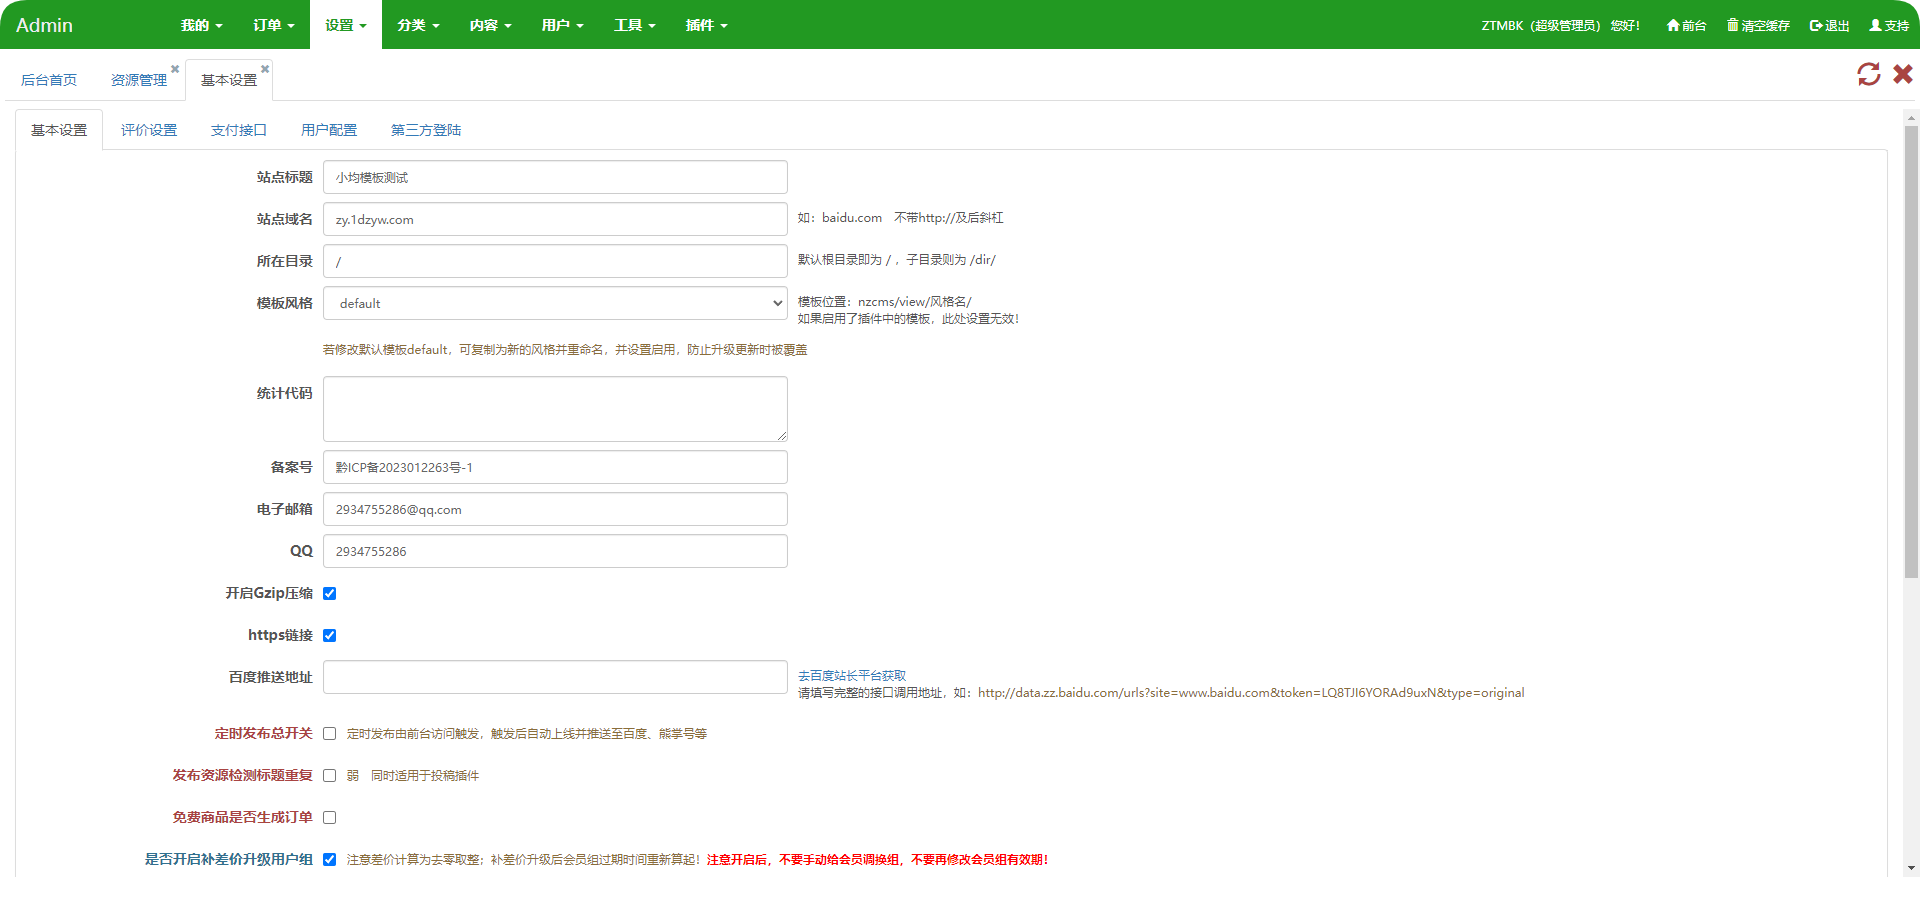Click the 所在目录 input field
Viewport: 1920px width, 903px height.
point(555,261)
